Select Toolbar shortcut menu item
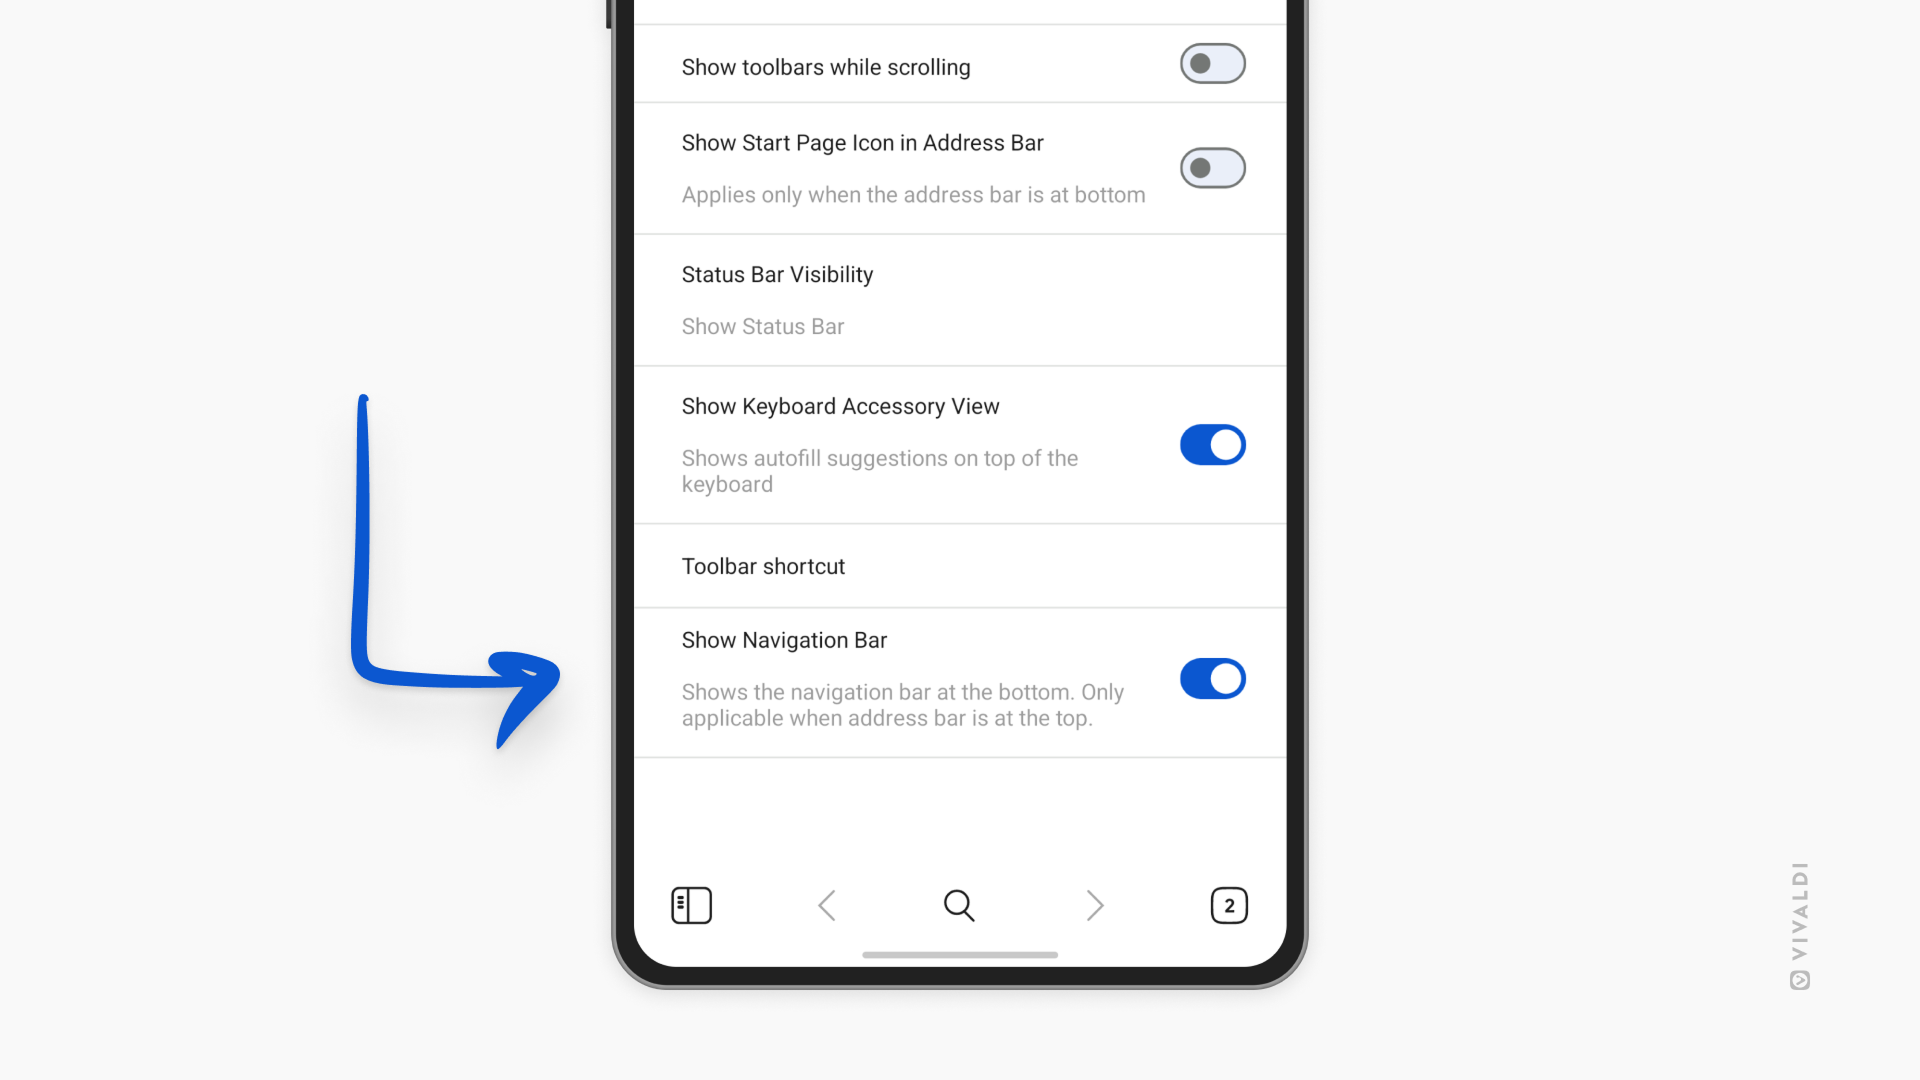Viewport: 1920px width, 1080px height. (x=959, y=564)
